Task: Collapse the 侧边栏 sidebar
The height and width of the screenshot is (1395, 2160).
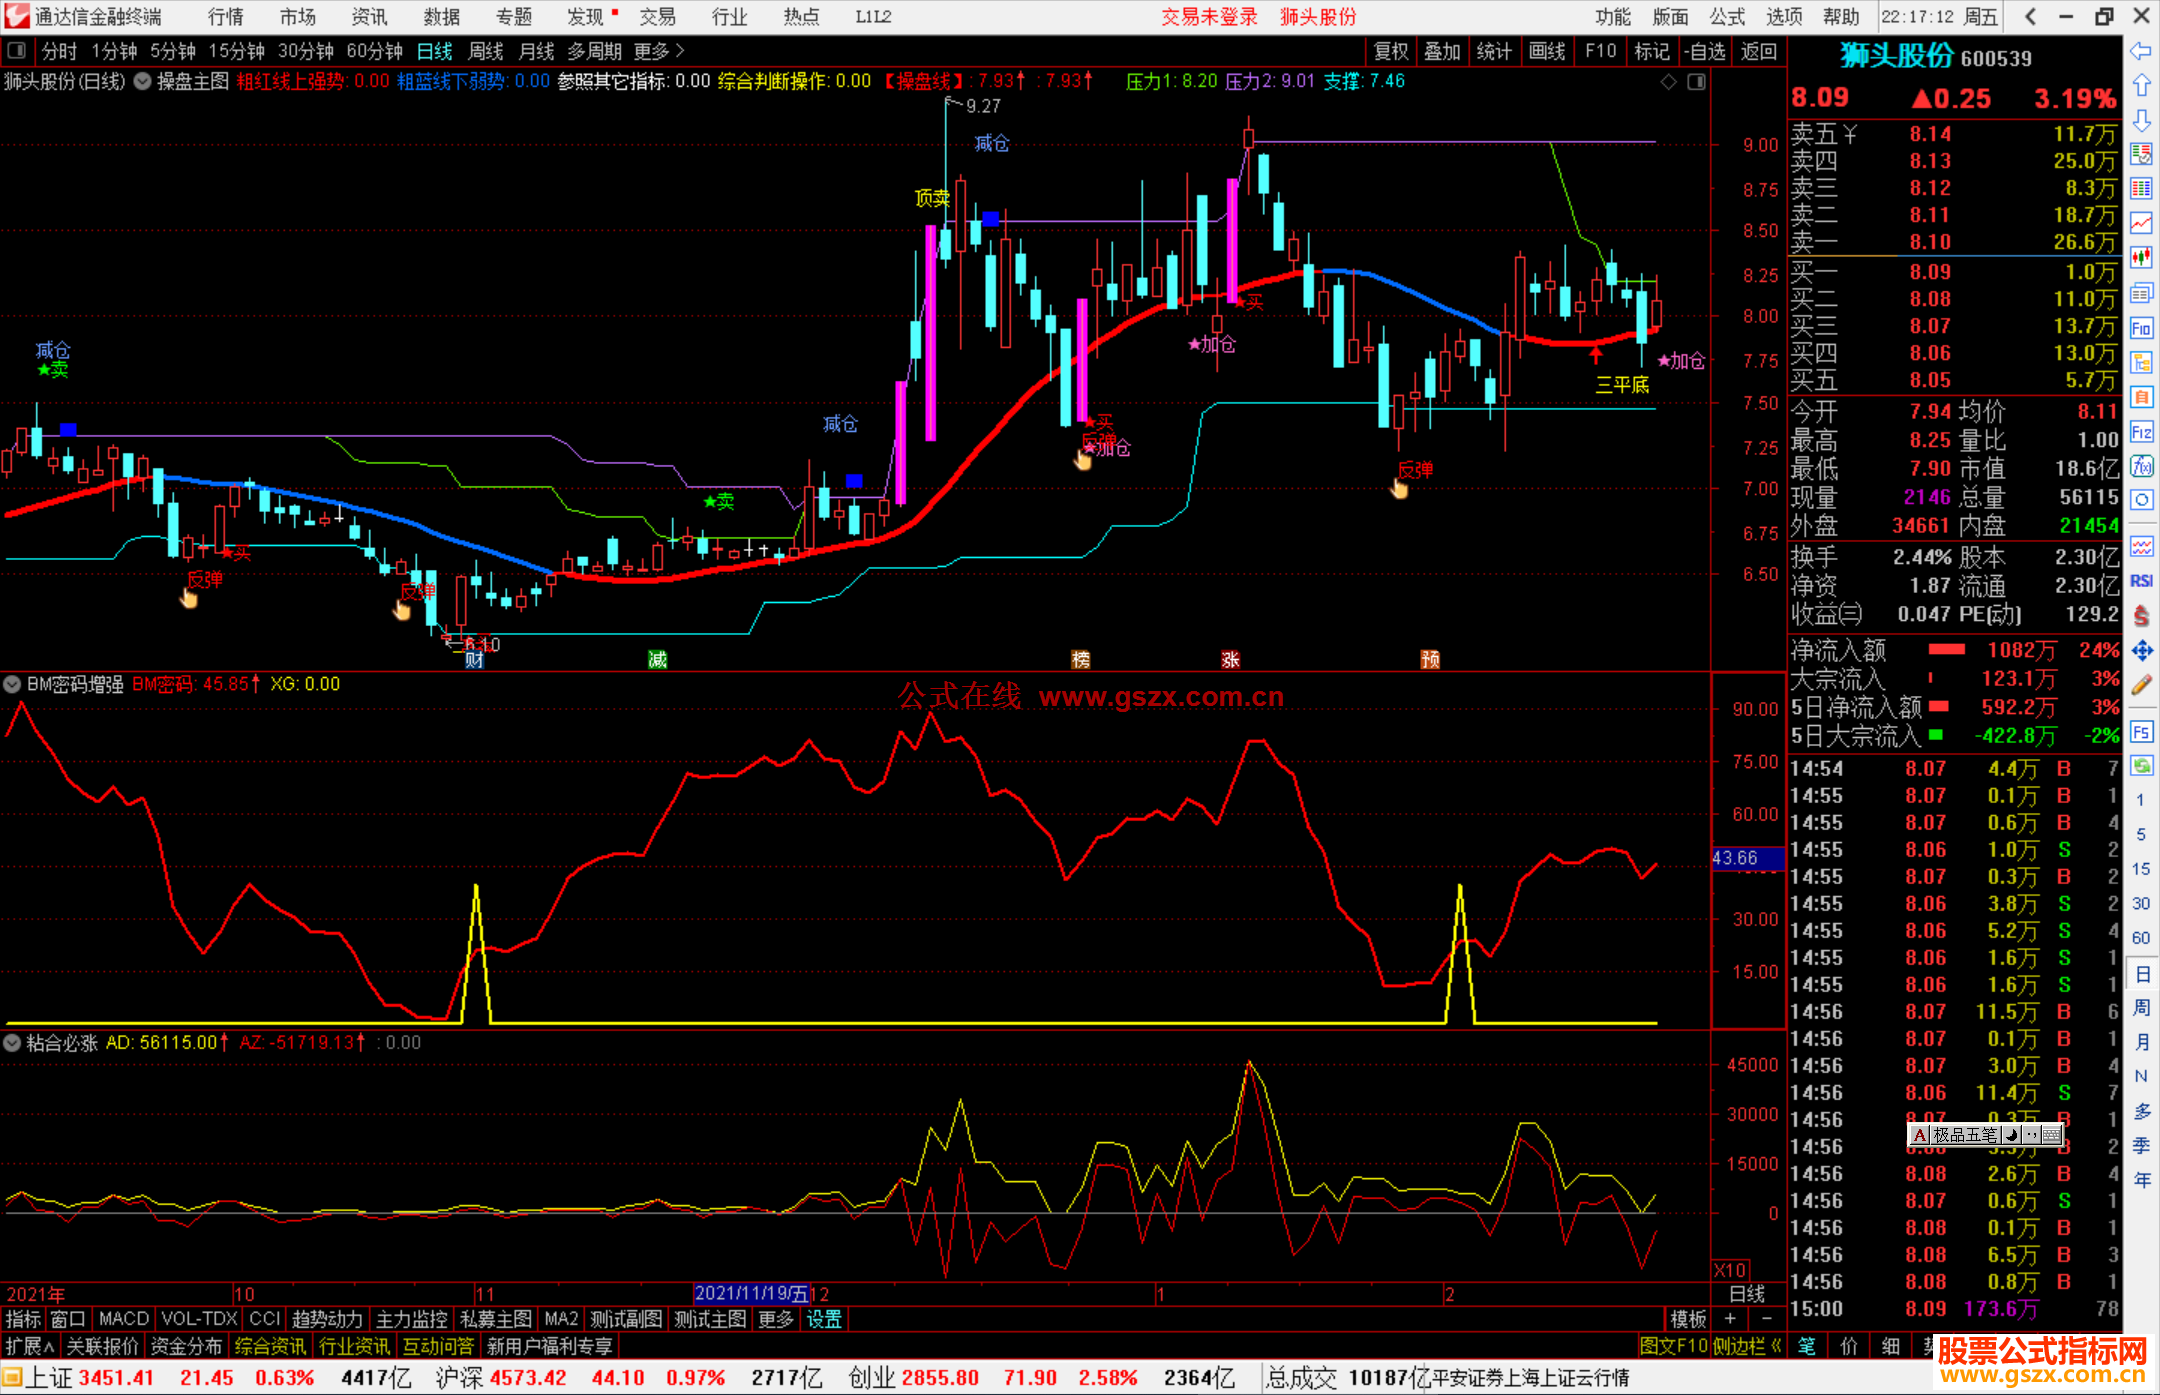Action: 1748,1346
